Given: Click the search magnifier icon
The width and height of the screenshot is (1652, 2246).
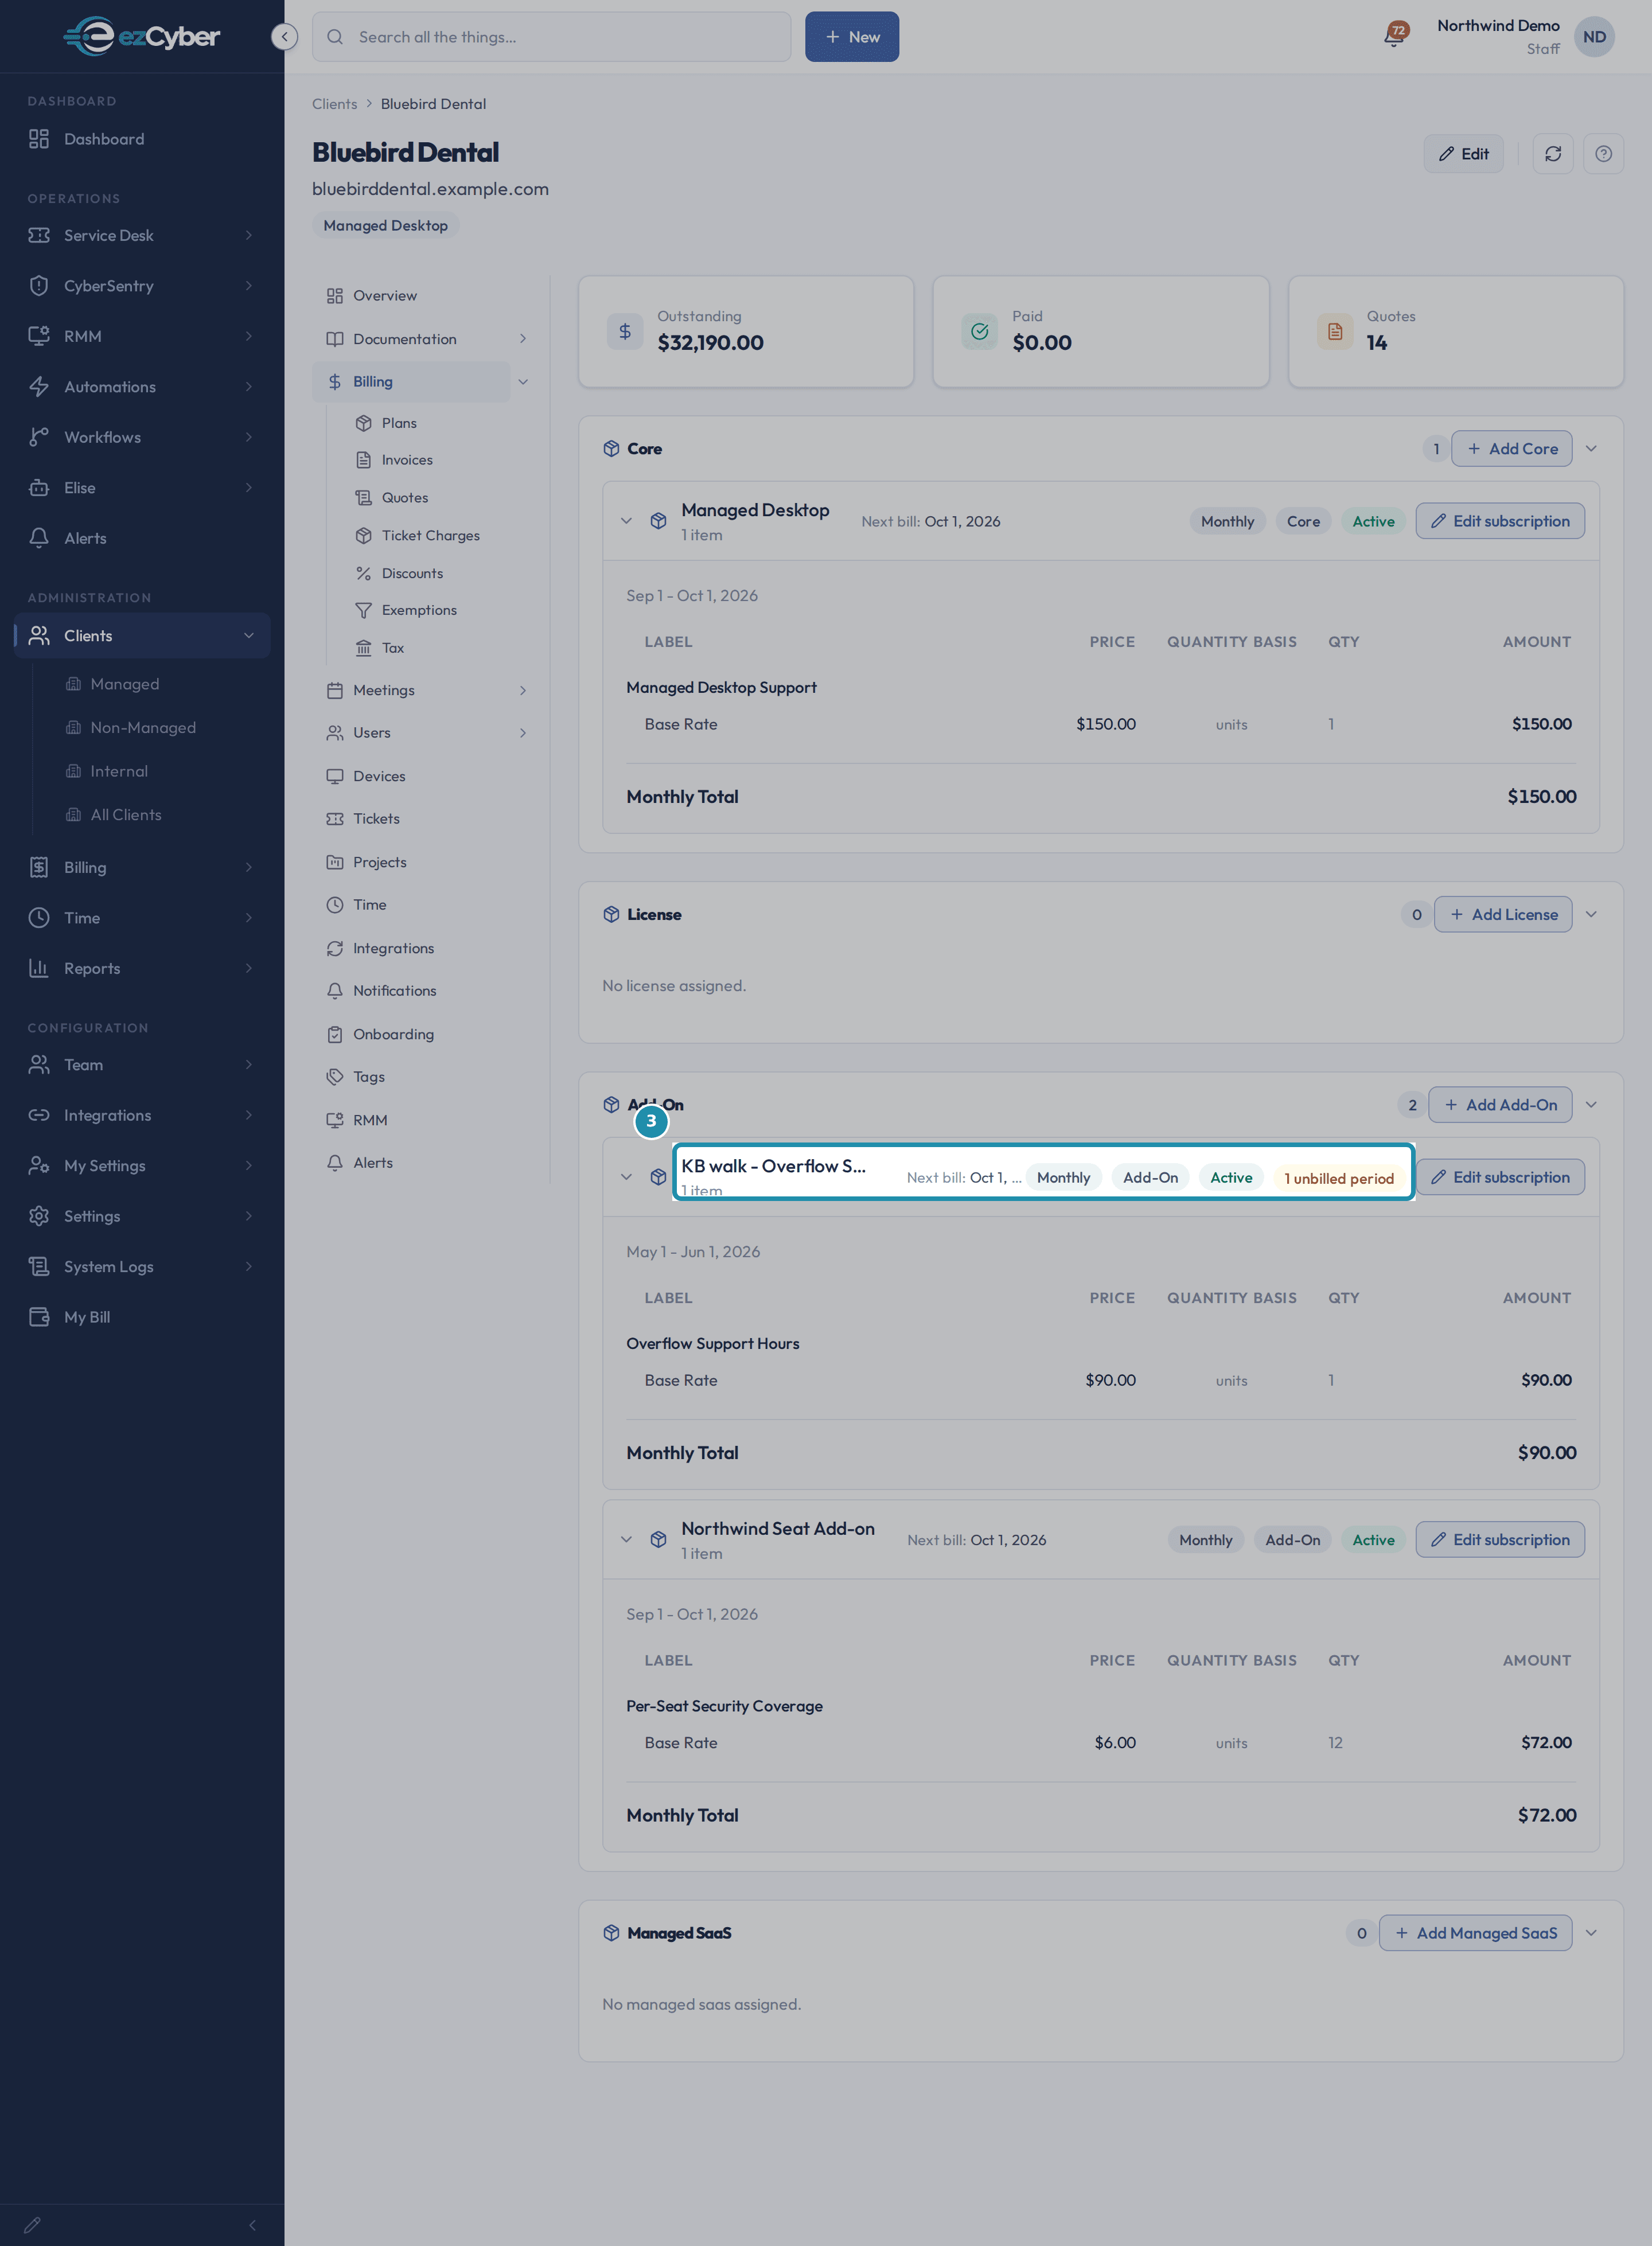Looking at the screenshot, I should point(336,37).
